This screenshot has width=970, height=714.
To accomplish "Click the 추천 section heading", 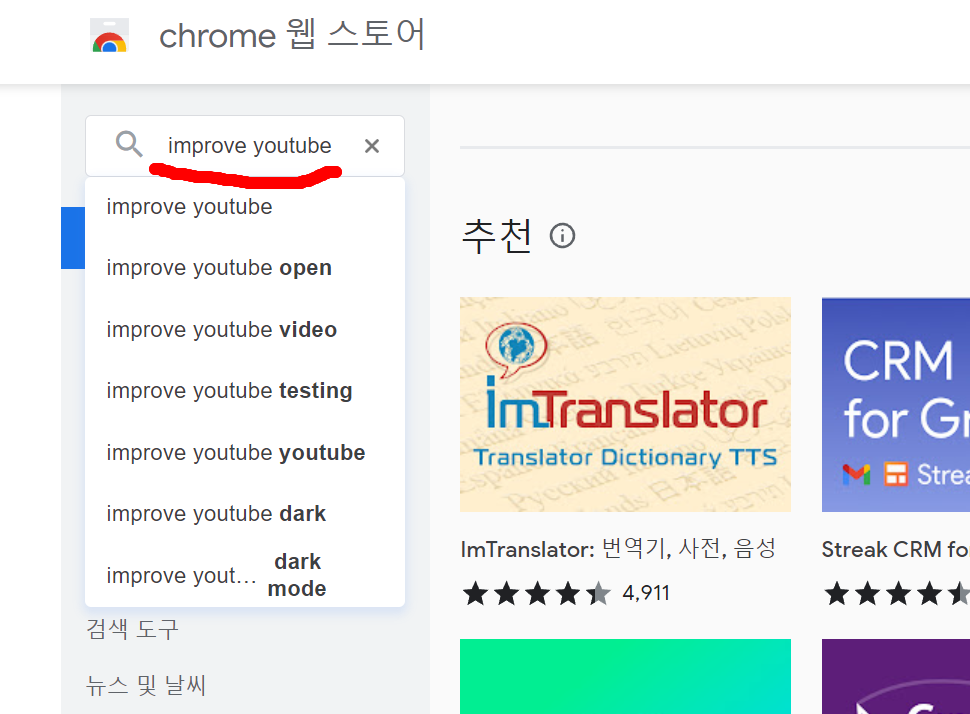I will tap(497, 236).
